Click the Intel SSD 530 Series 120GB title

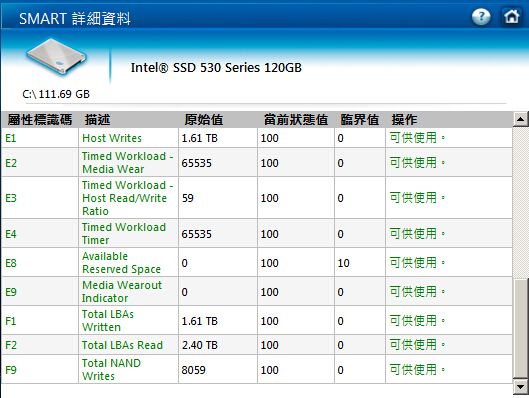216,67
